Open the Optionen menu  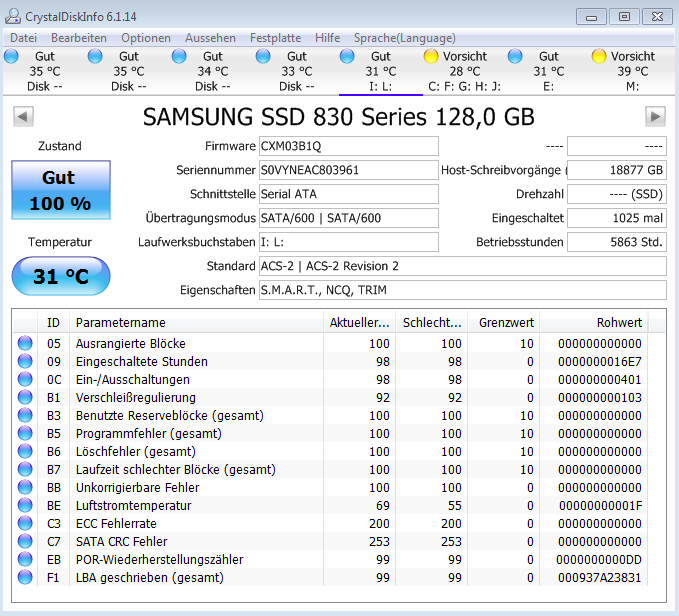tap(146, 38)
